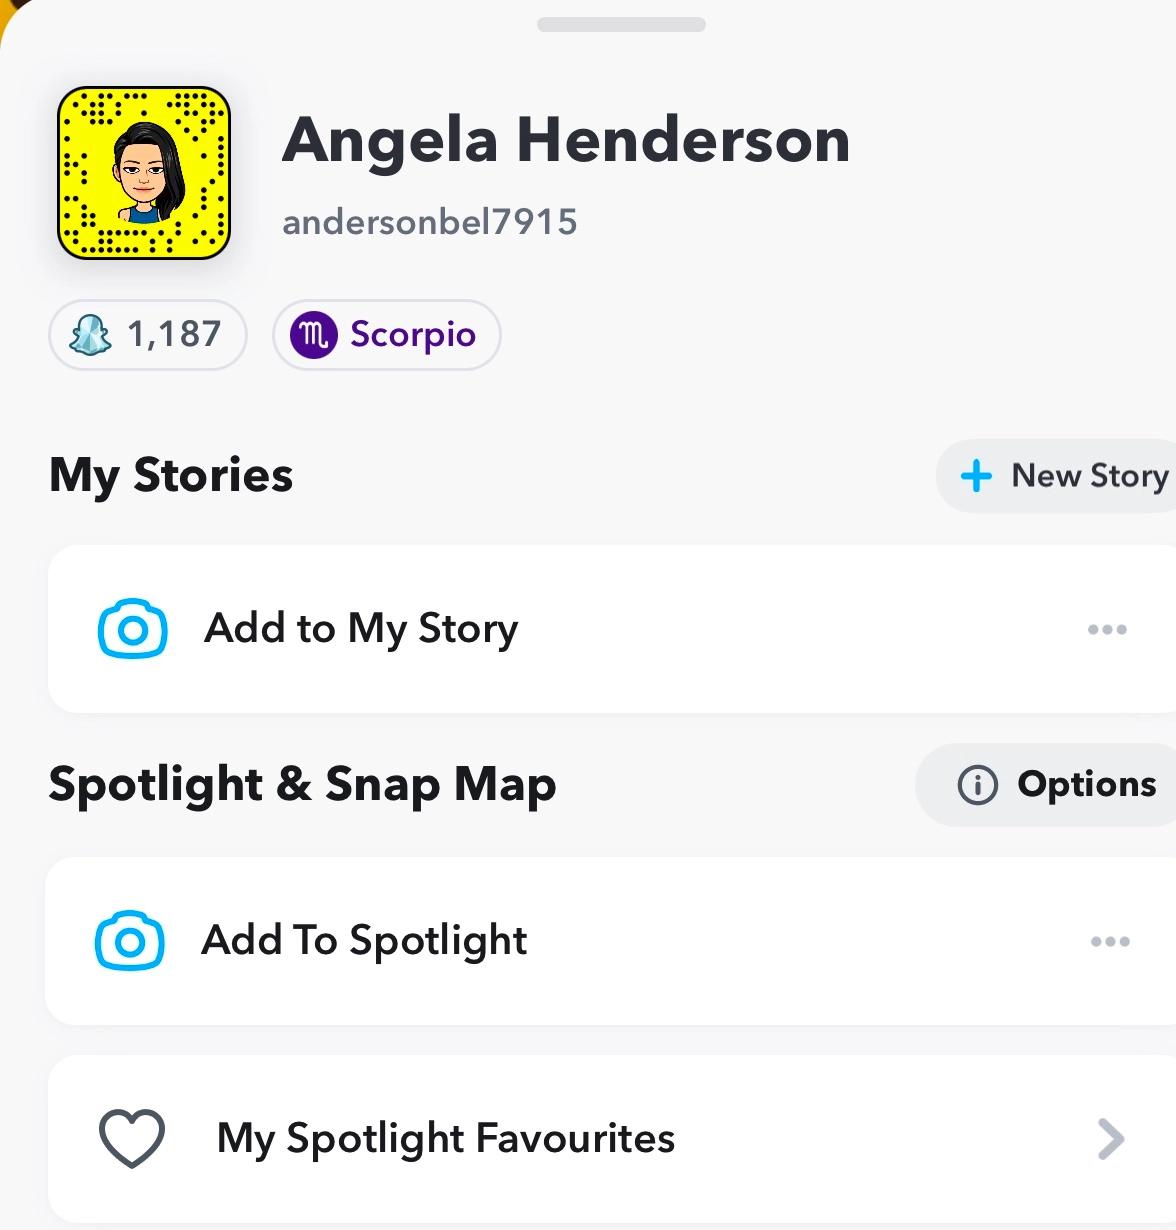Screen dimensions: 1176x1230
Task: Tap the drag handle at sheet top
Action: (621, 24)
